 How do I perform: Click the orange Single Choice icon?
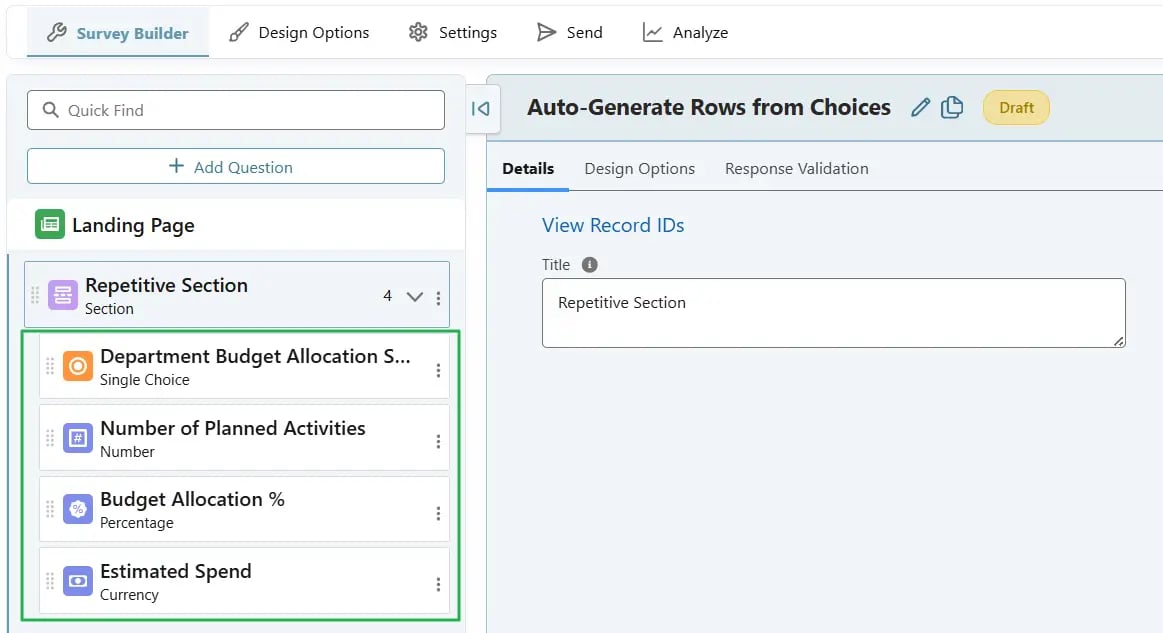click(78, 366)
